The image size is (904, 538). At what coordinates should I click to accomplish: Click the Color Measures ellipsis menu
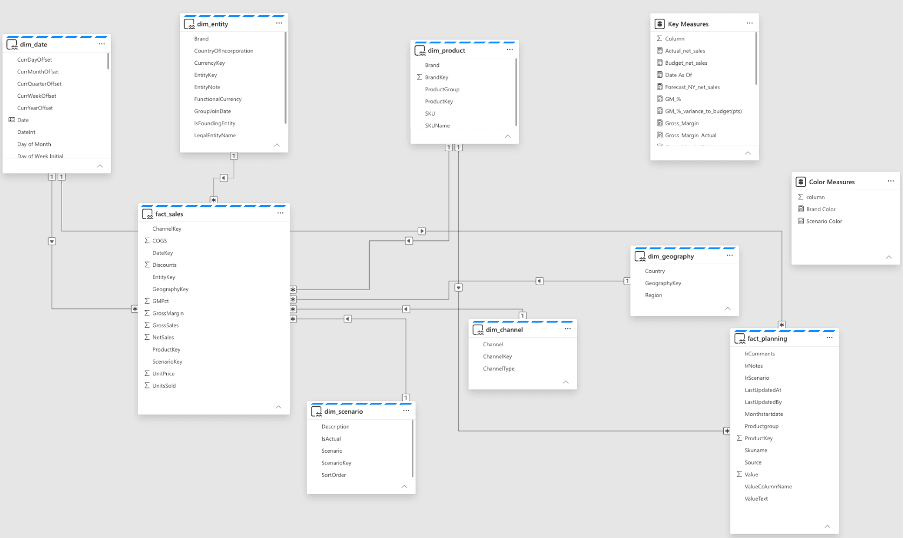[891, 181]
